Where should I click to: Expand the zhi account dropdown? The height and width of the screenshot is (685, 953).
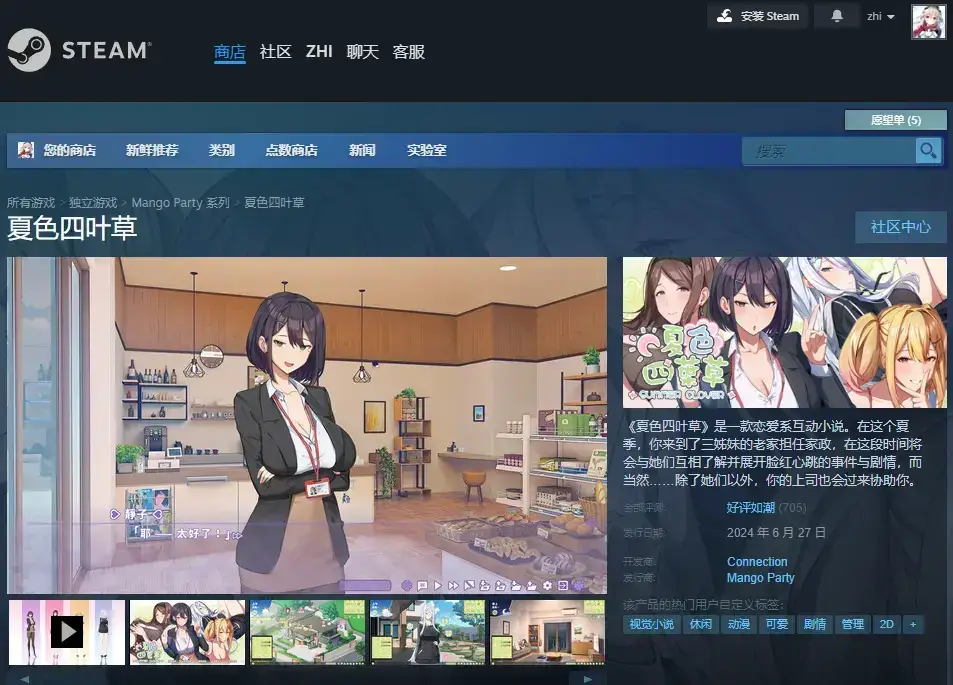(881, 16)
